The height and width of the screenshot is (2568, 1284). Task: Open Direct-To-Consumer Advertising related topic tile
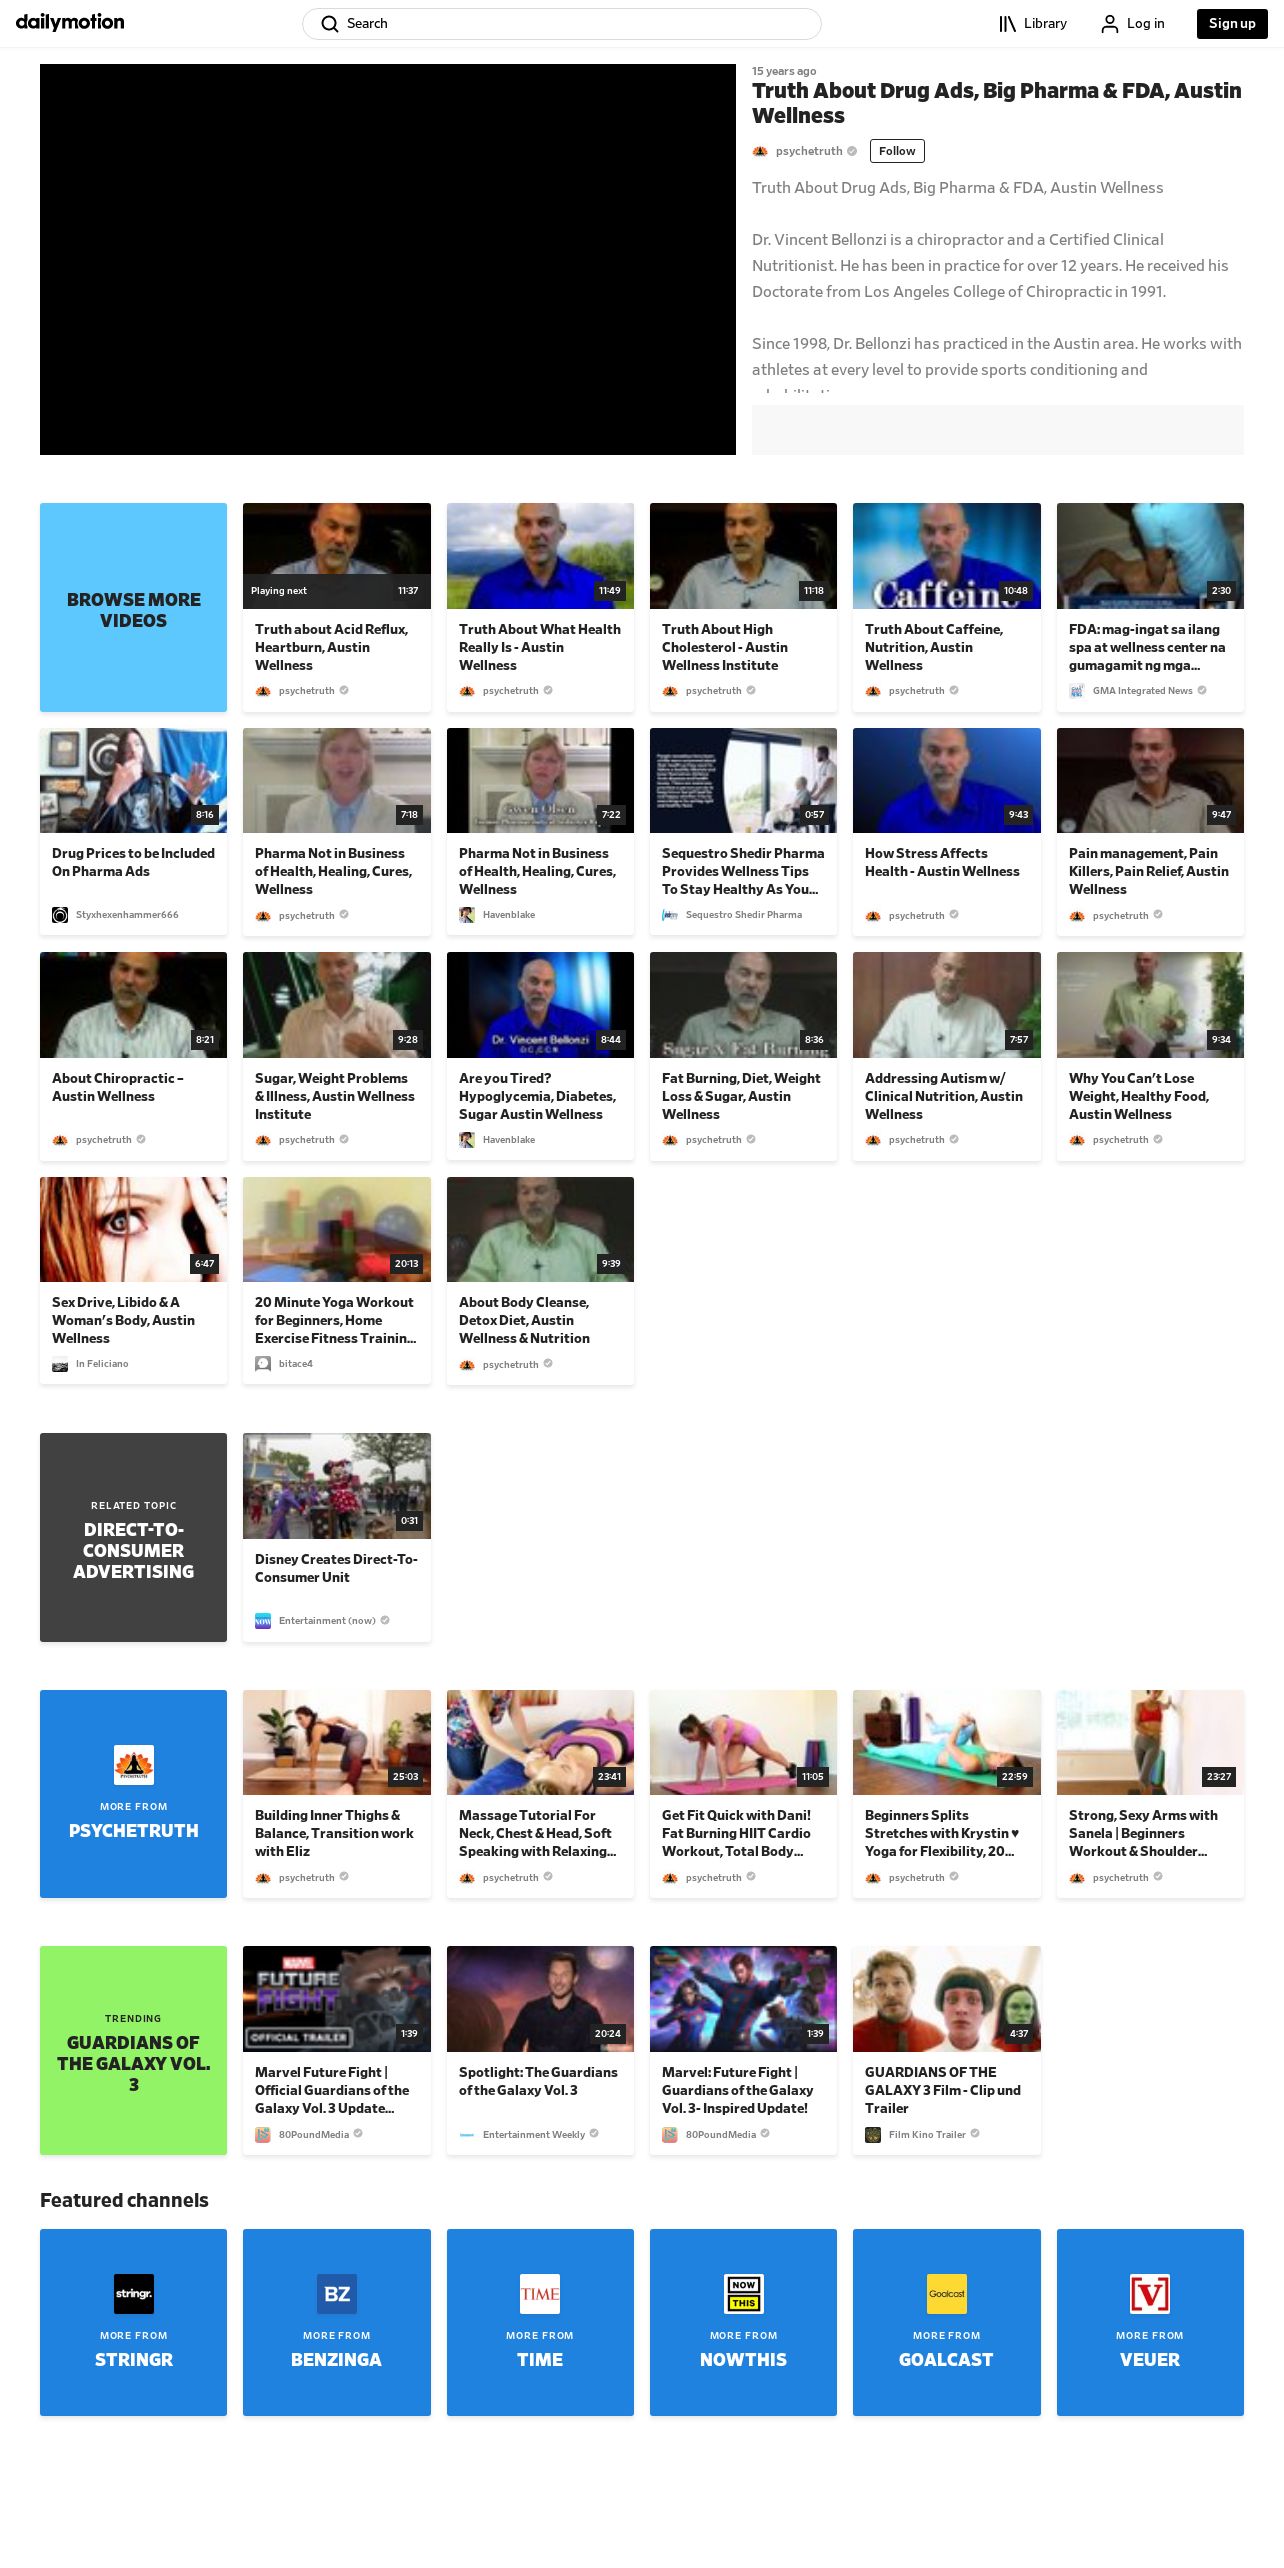134,1538
